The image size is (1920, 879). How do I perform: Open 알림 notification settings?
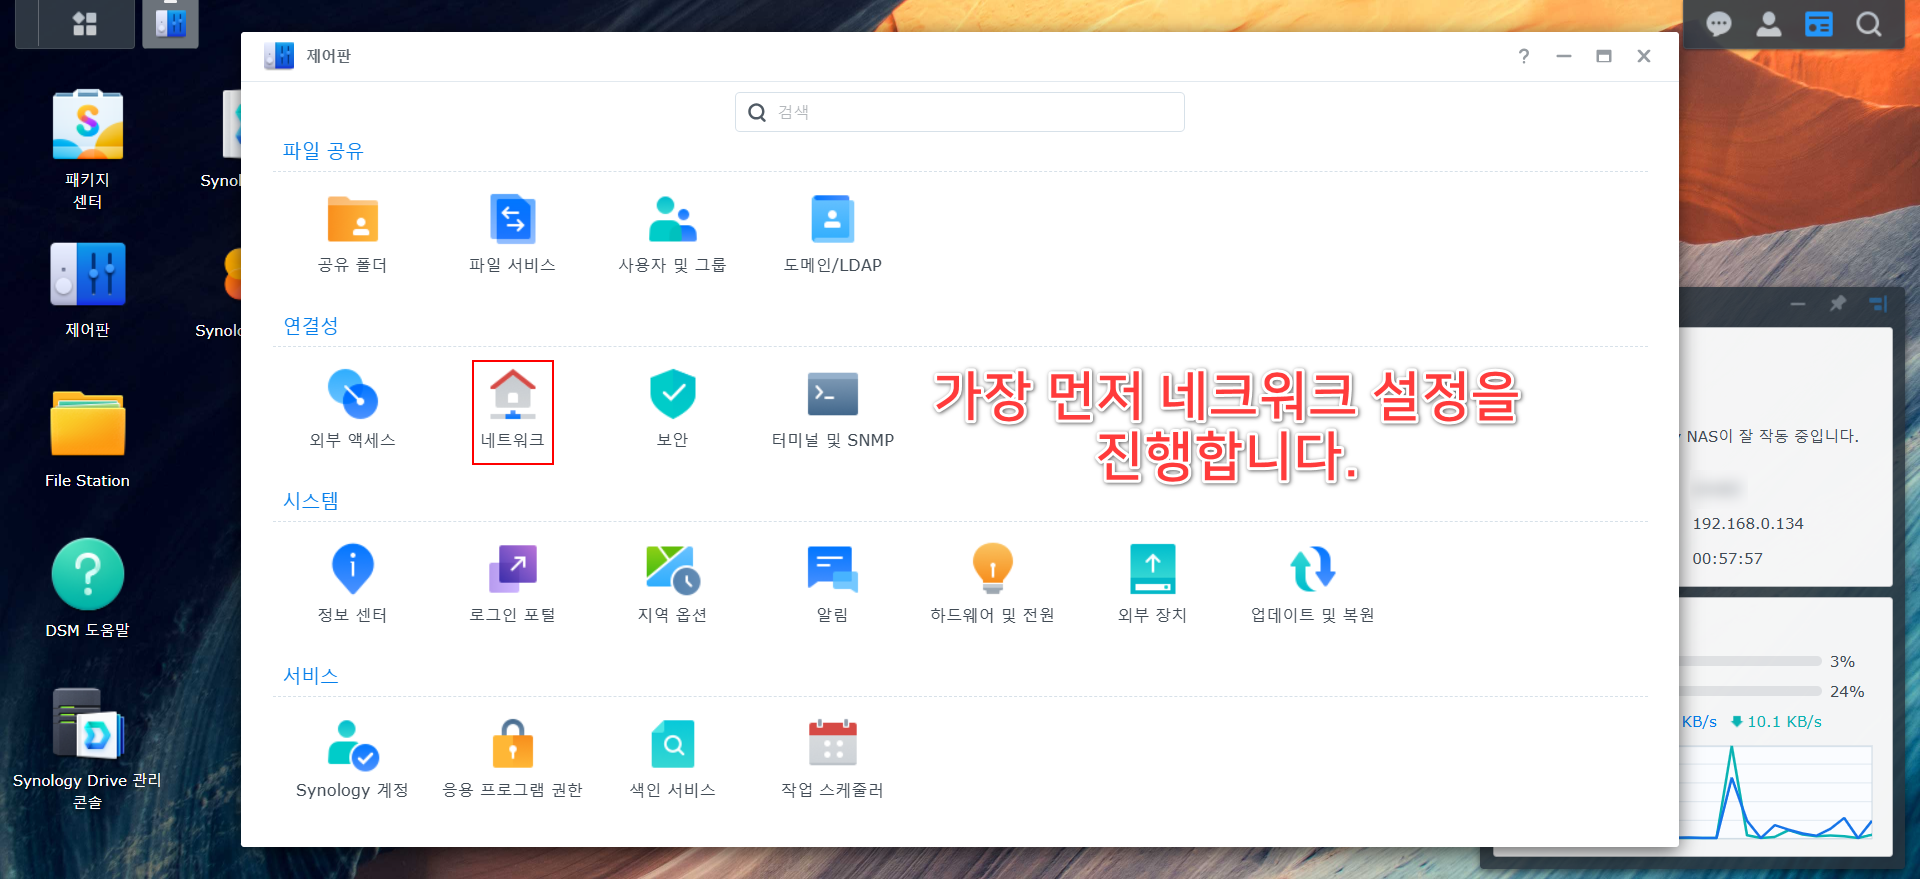click(x=832, y=586)
